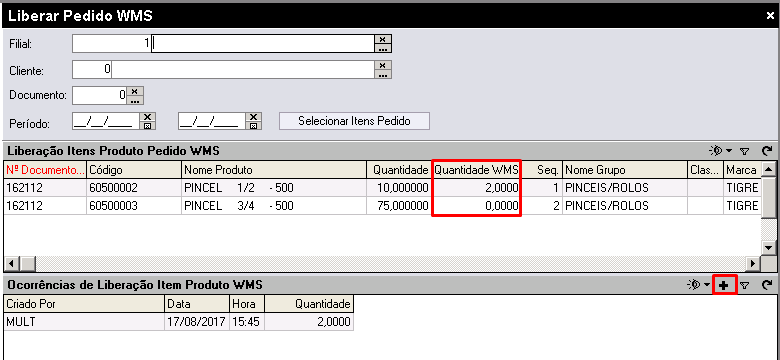The image size is (780, 360).
Task: Sort by Código column header
Action: tap(134, 170)
